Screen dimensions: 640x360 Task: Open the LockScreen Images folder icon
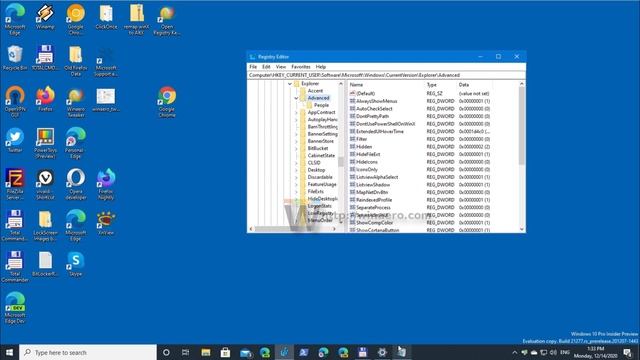[45, 225]
